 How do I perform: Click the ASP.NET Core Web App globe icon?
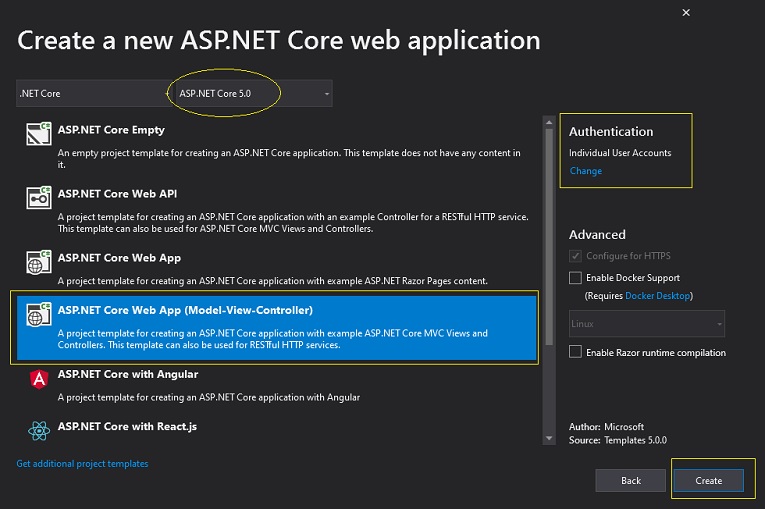point(39,262)
